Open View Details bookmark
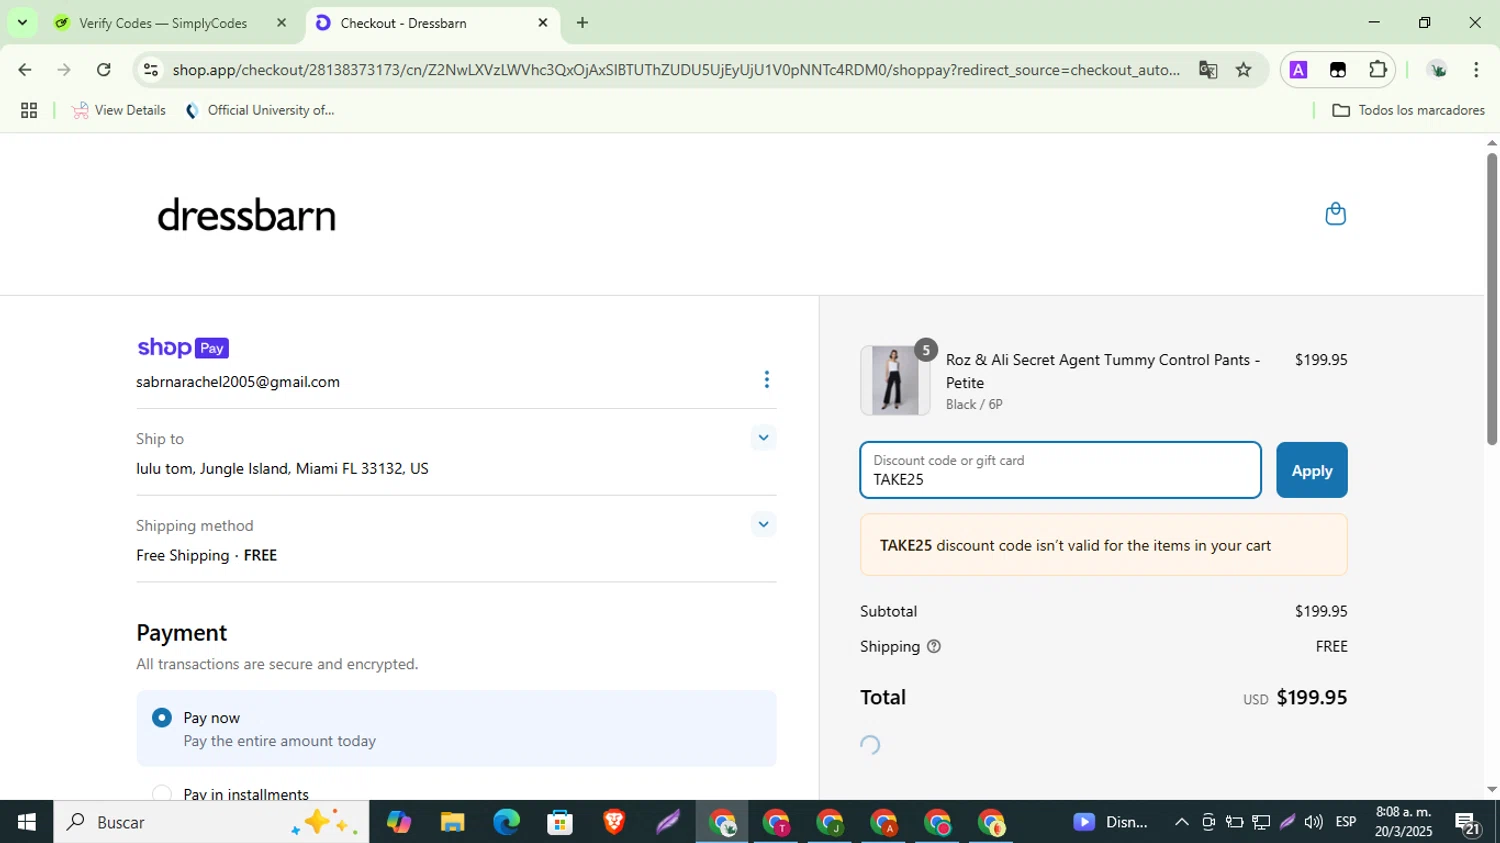This screenshot has height=843, width=1500. pyautogui.click(x=119, y=111)
